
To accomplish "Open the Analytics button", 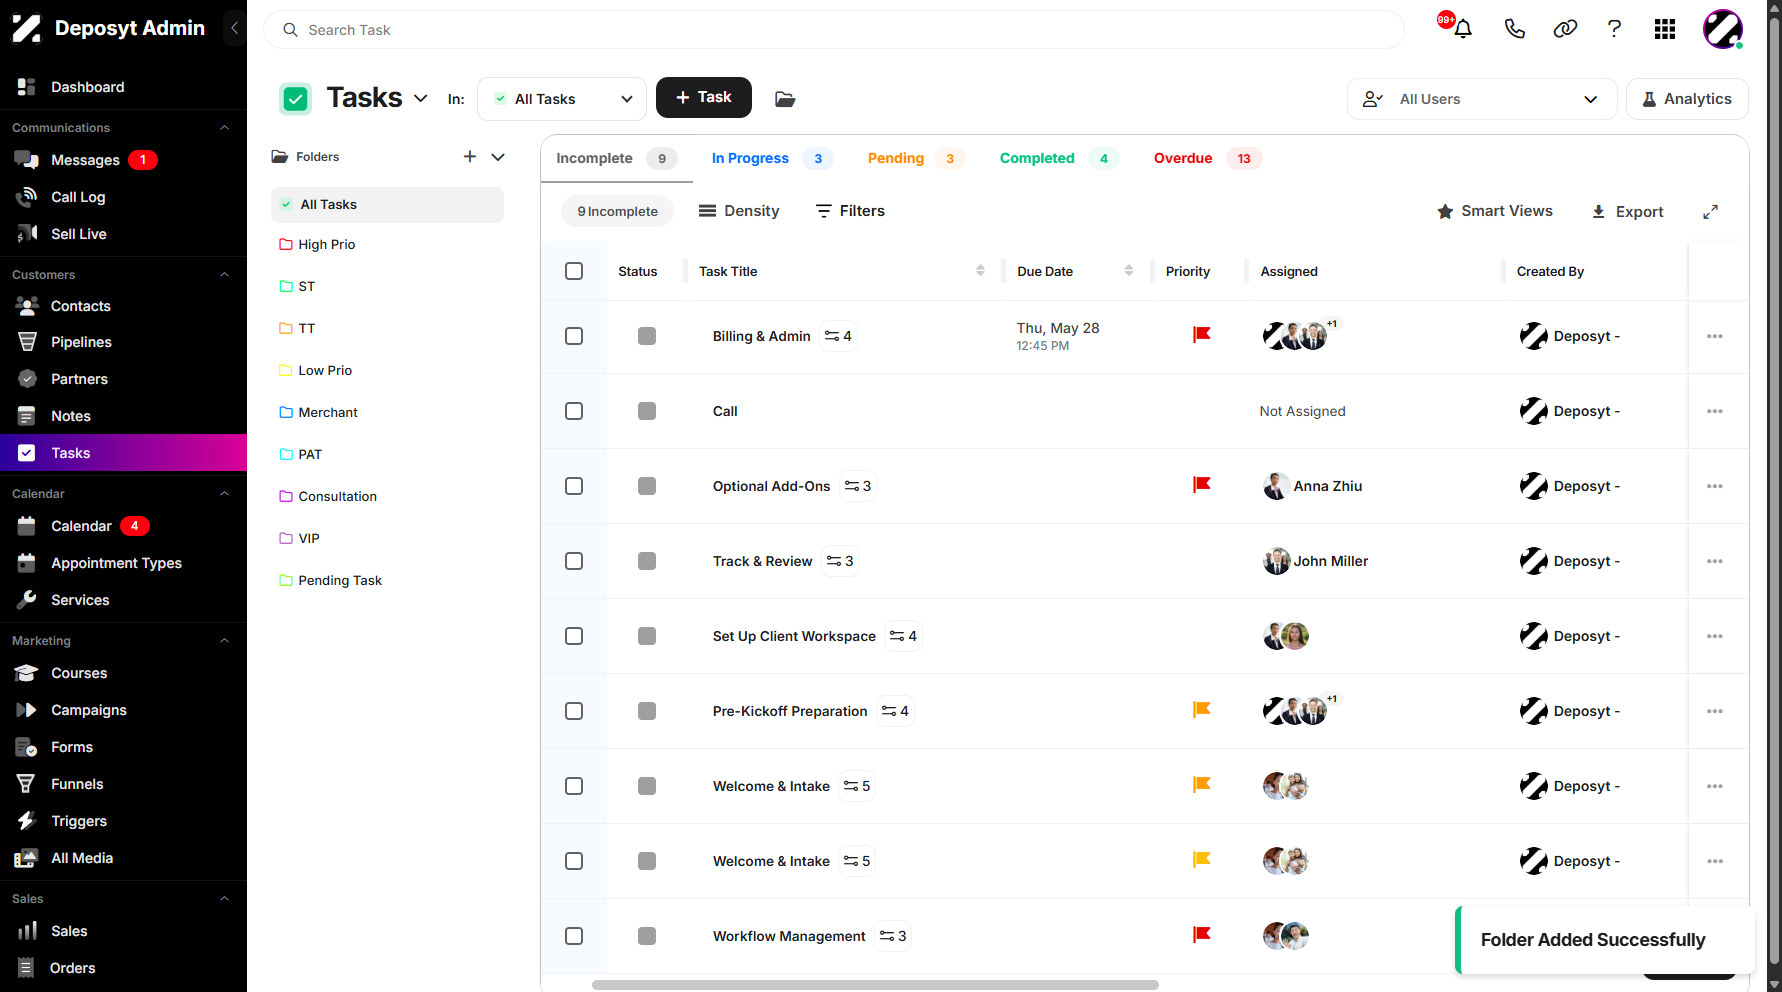I will [x=1687, y=99].
